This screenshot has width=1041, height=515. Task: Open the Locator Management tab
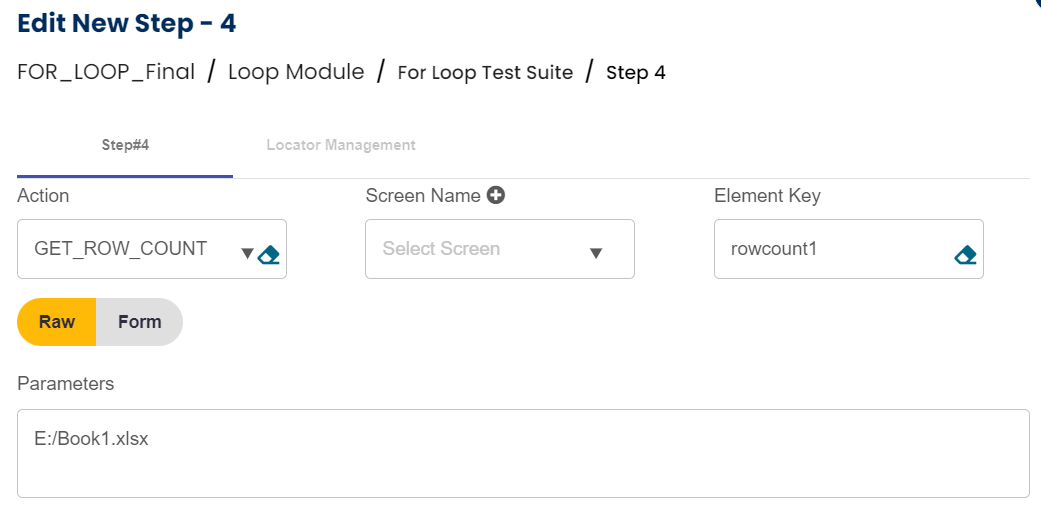point(341,145)
